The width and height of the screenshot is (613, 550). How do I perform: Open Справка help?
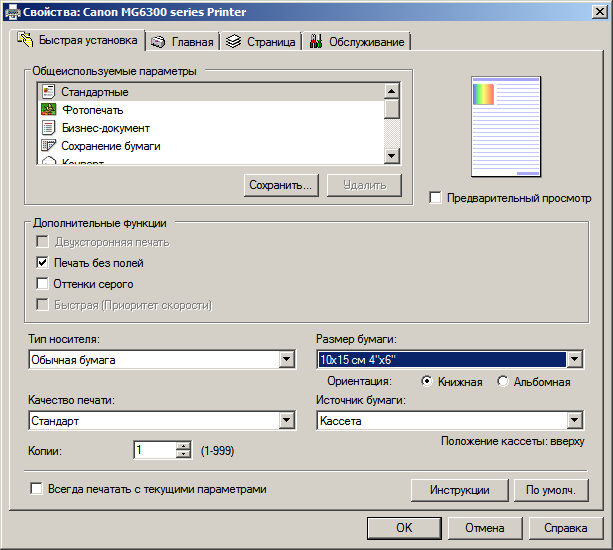566,528
